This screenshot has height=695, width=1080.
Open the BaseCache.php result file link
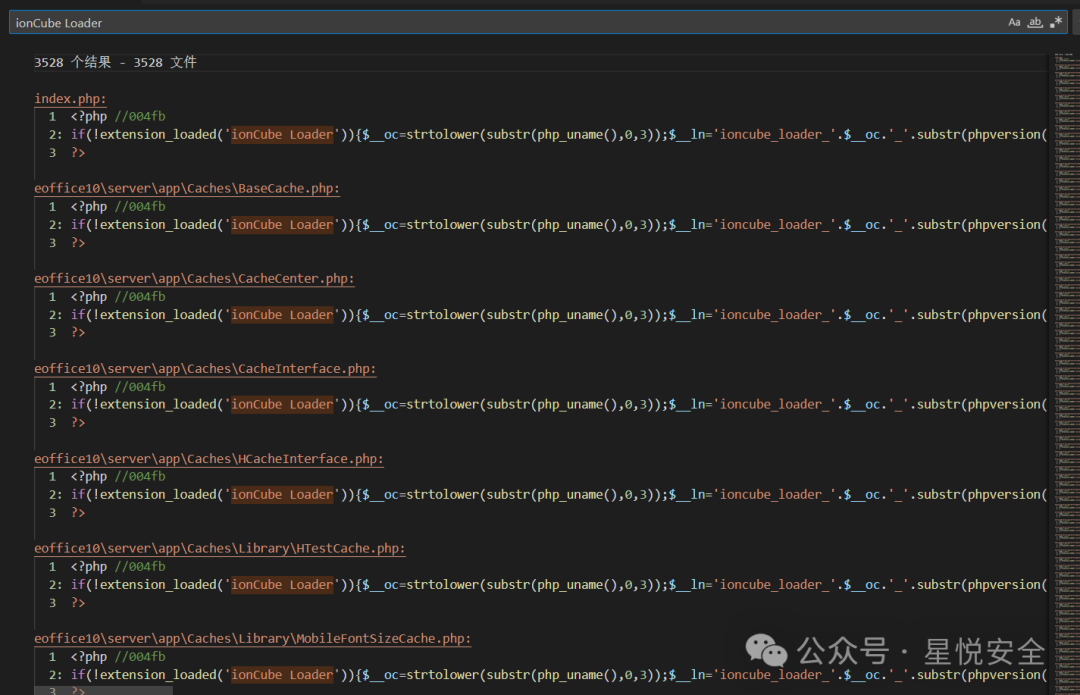tap(187, 188)
